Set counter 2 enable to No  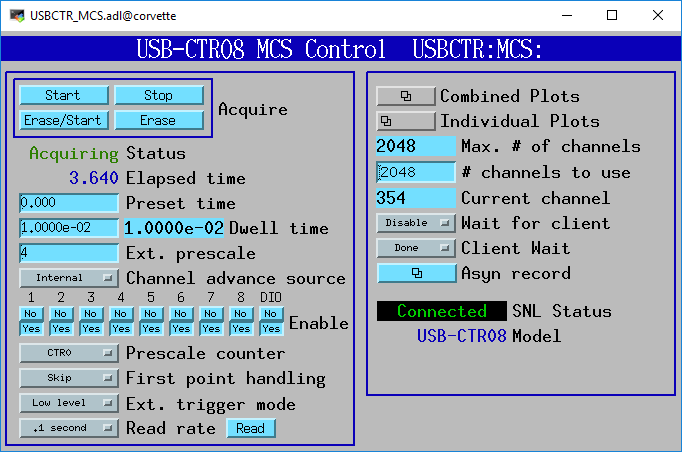(61, 313)
